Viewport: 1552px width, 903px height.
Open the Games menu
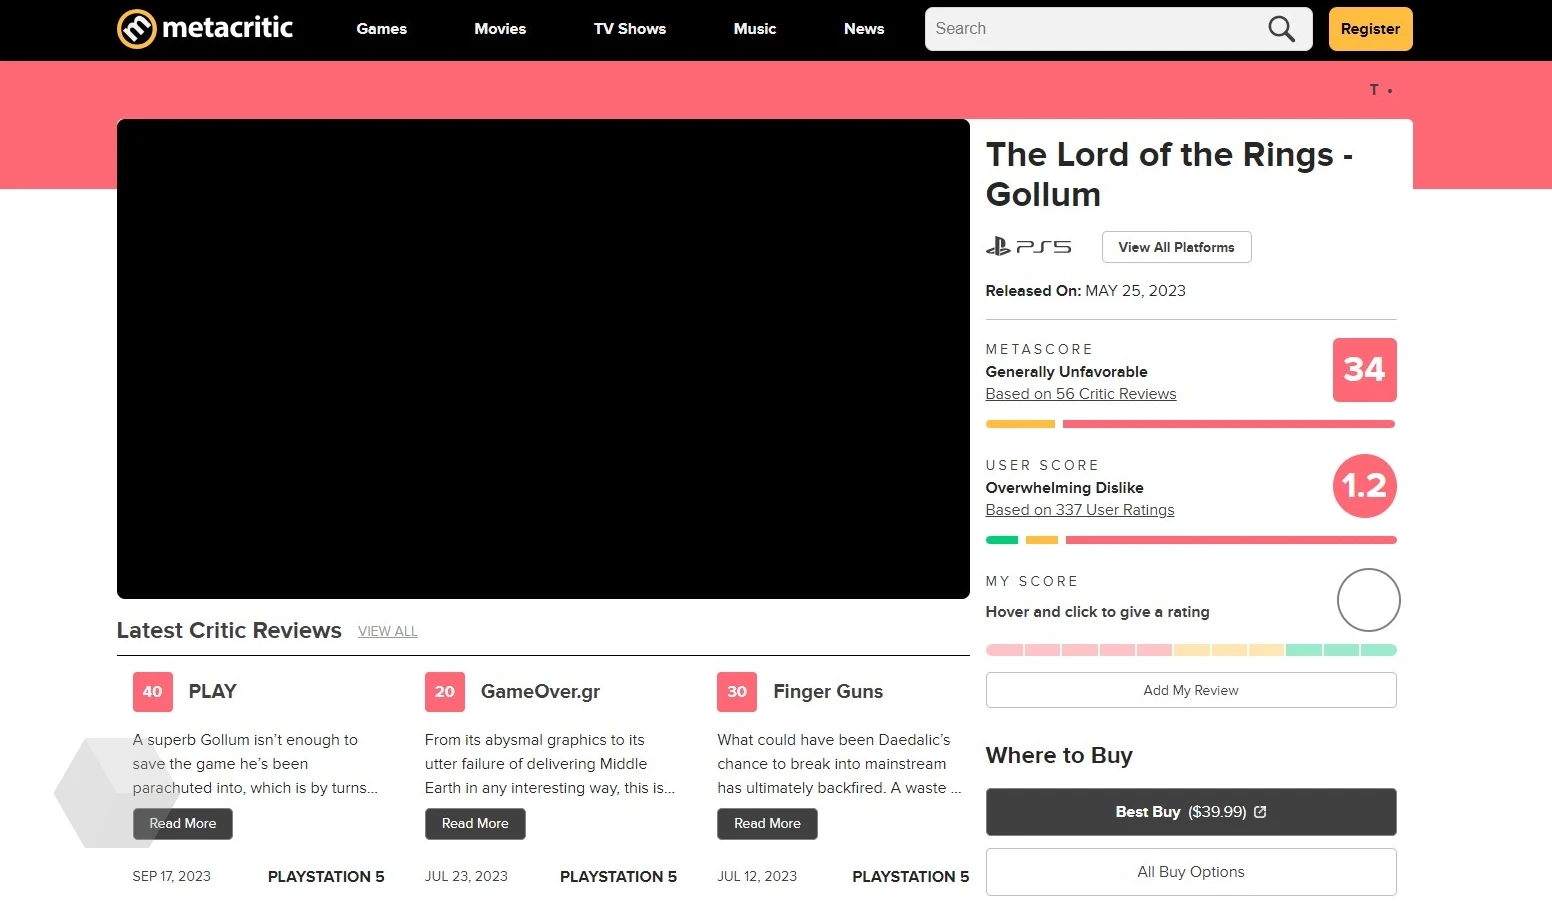[x=382, y=29]
